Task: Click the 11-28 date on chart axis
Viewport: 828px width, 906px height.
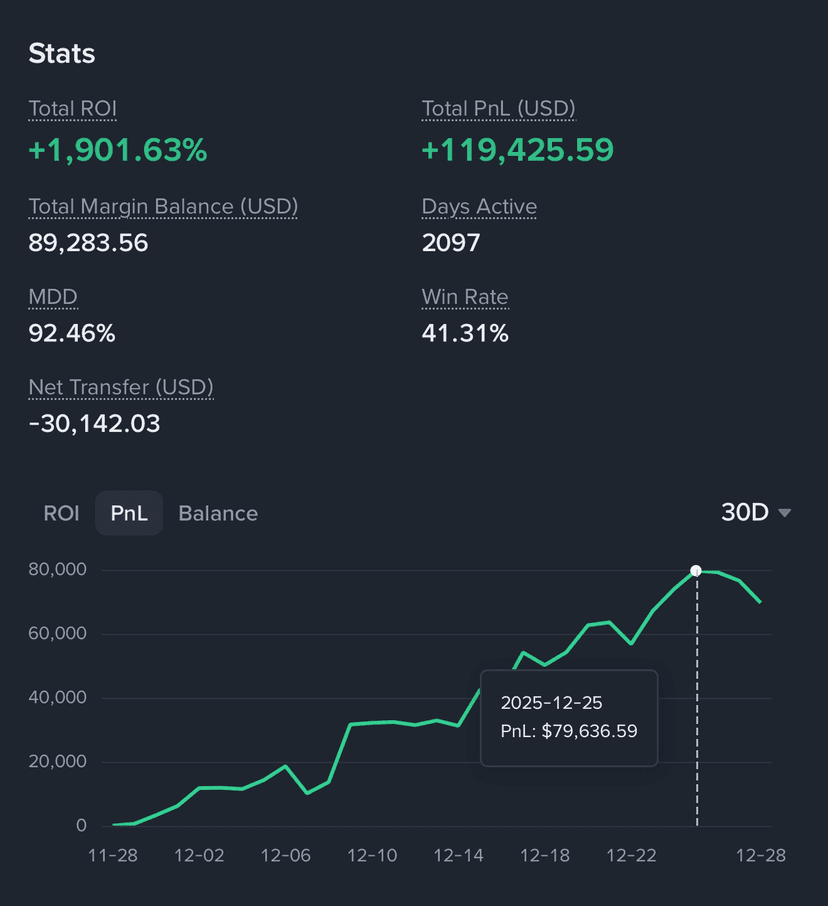Action: [113, 855]
